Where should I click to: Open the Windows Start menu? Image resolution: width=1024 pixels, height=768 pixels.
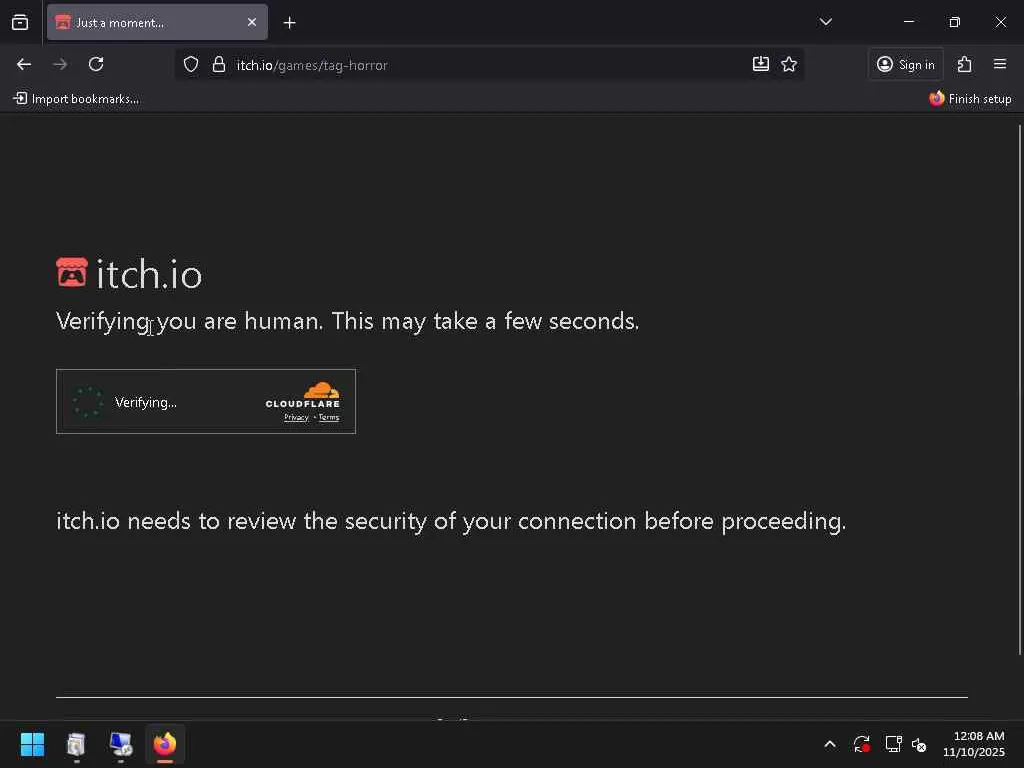point(32,744)
